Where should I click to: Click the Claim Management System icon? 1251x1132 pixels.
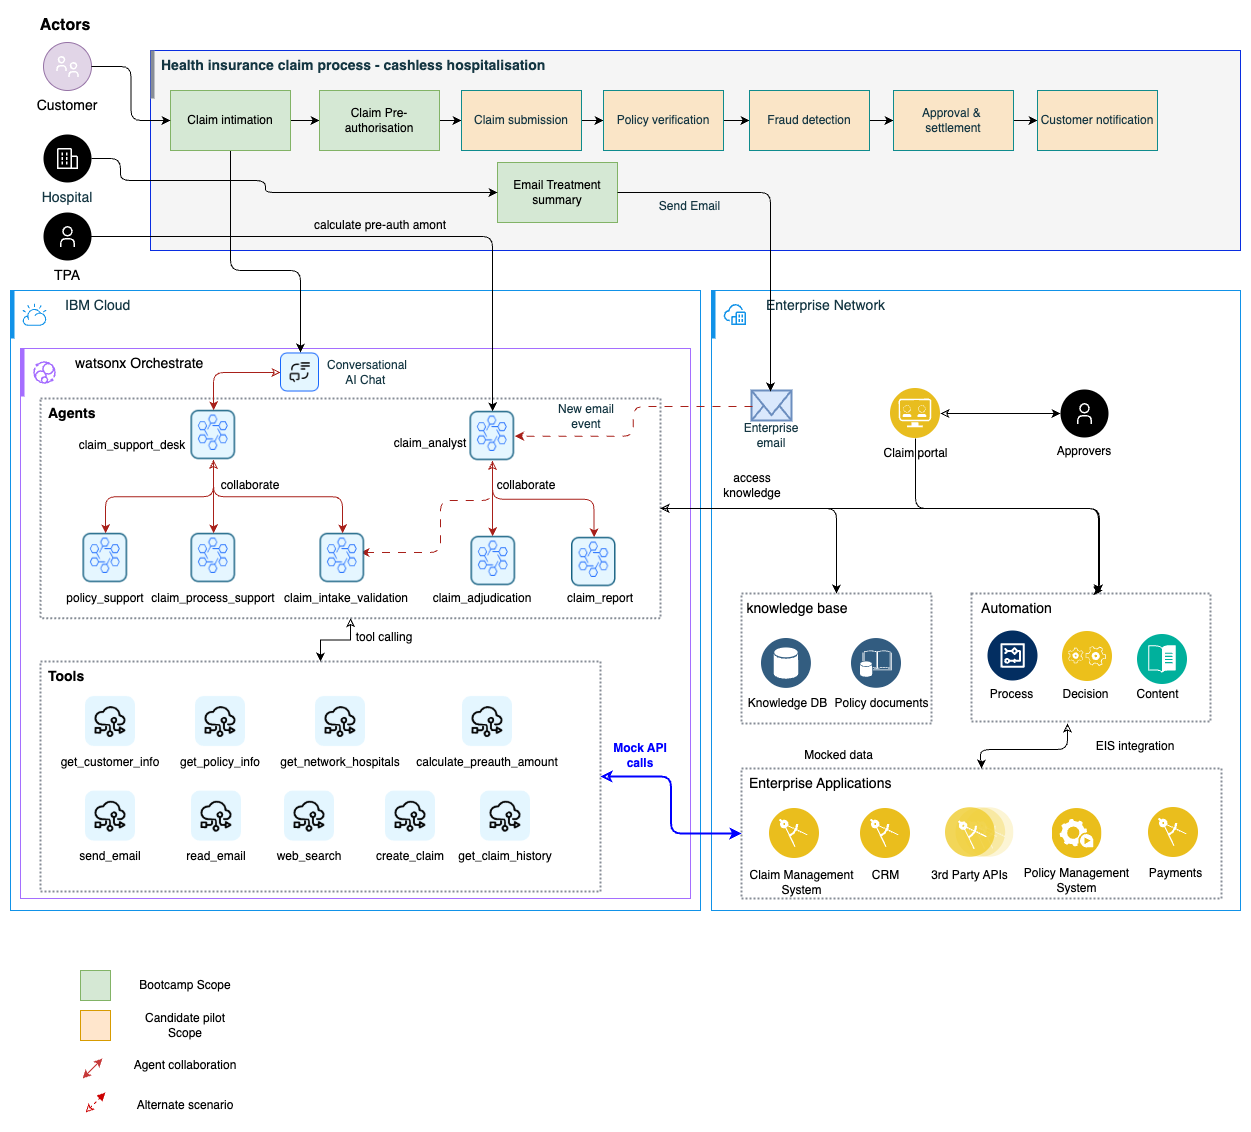pos(794,833)
